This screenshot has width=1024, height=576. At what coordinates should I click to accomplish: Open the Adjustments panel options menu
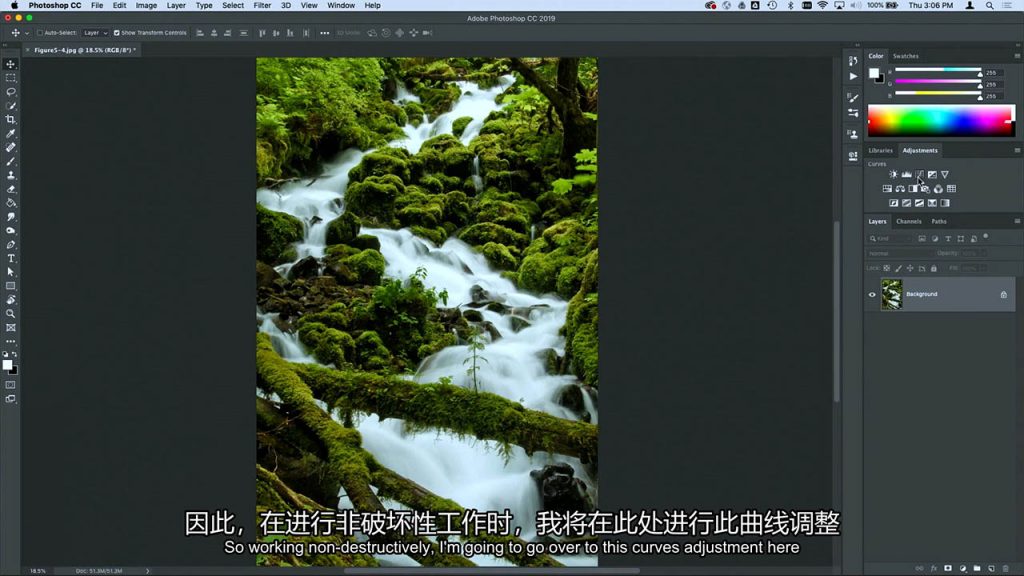1017,150
